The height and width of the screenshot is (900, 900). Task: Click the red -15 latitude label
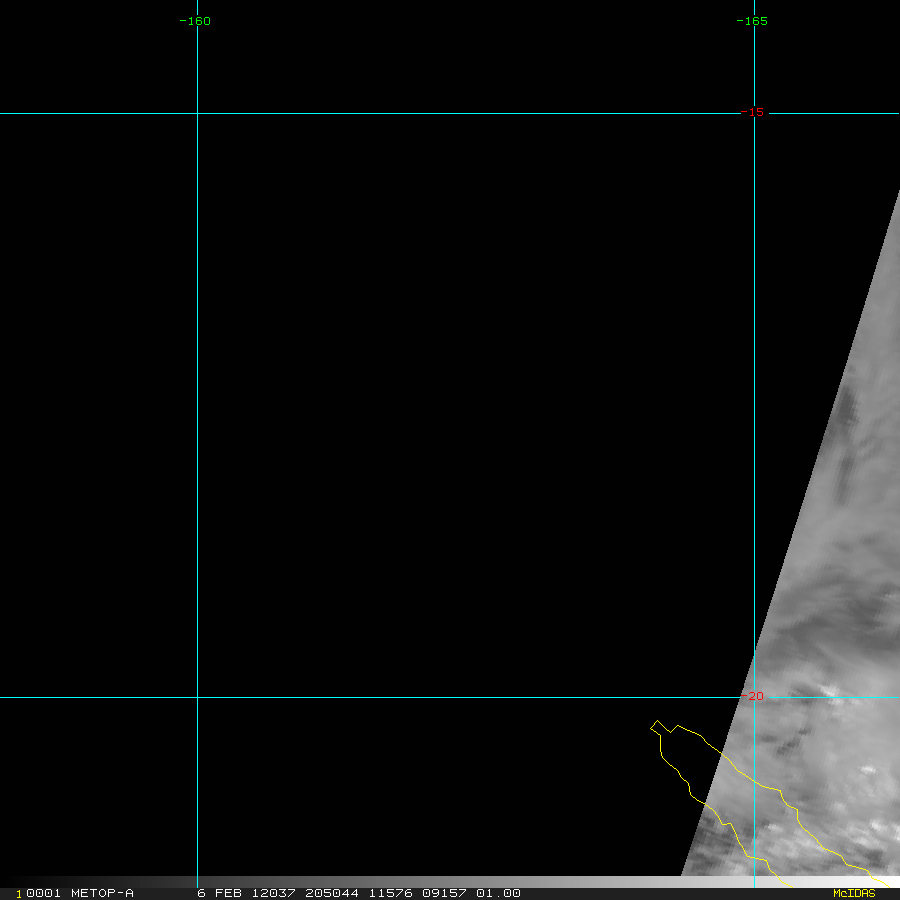tap(754, 112)
